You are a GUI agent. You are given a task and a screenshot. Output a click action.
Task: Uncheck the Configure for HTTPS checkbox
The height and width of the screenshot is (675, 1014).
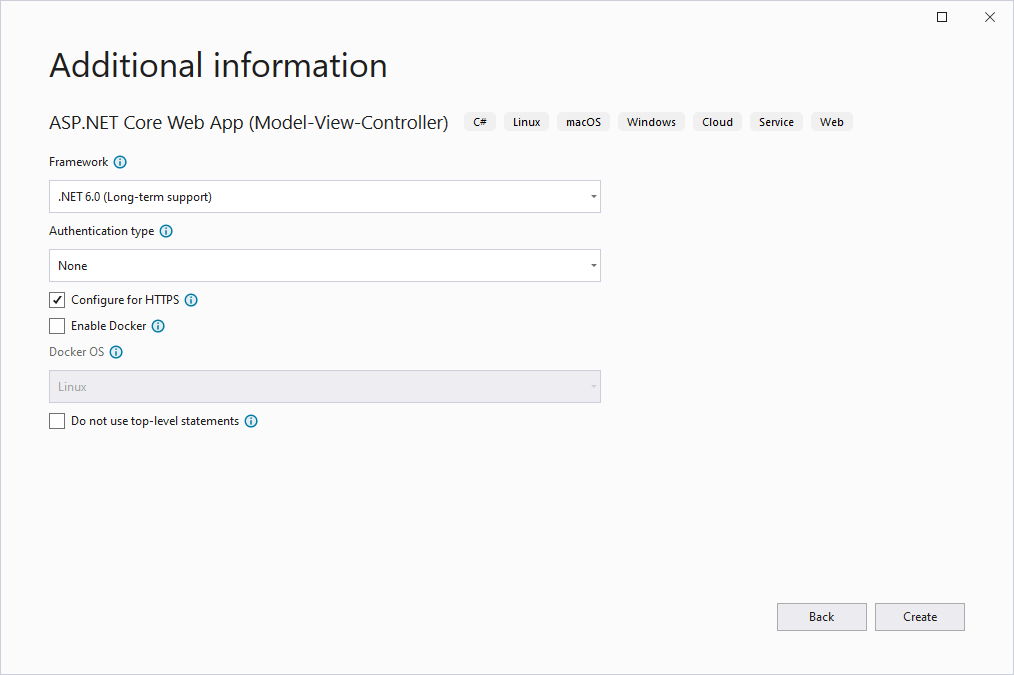point(57,300)
